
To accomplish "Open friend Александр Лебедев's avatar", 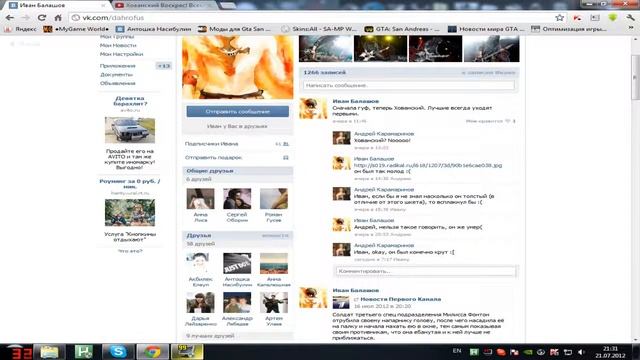I will (x=237, y=302).
